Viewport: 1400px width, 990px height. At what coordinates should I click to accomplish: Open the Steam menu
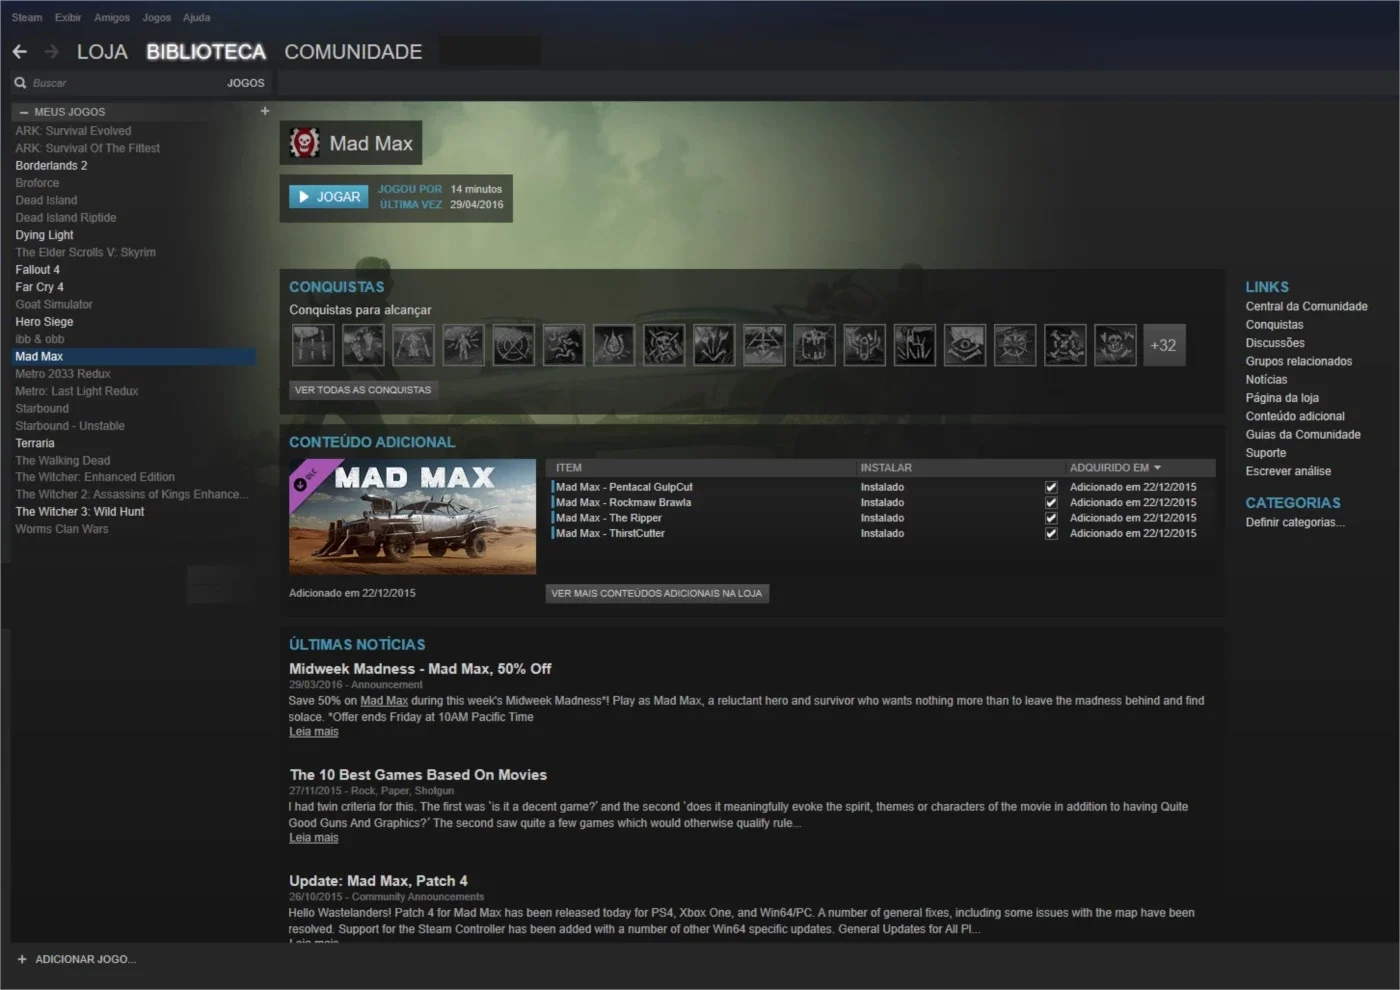pos(27,17)
